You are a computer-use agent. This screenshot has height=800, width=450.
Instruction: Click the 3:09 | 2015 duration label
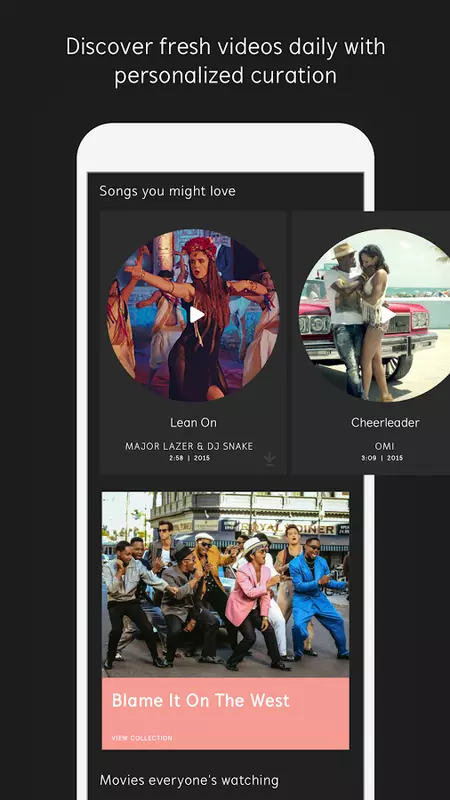[x=382, y=458]
